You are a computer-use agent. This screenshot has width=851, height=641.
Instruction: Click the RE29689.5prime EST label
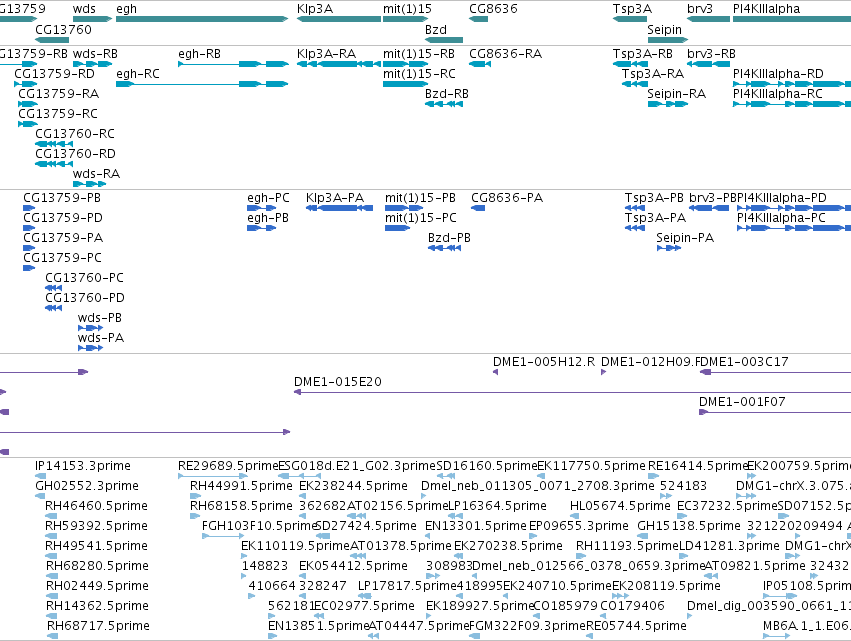coord(228,466)
